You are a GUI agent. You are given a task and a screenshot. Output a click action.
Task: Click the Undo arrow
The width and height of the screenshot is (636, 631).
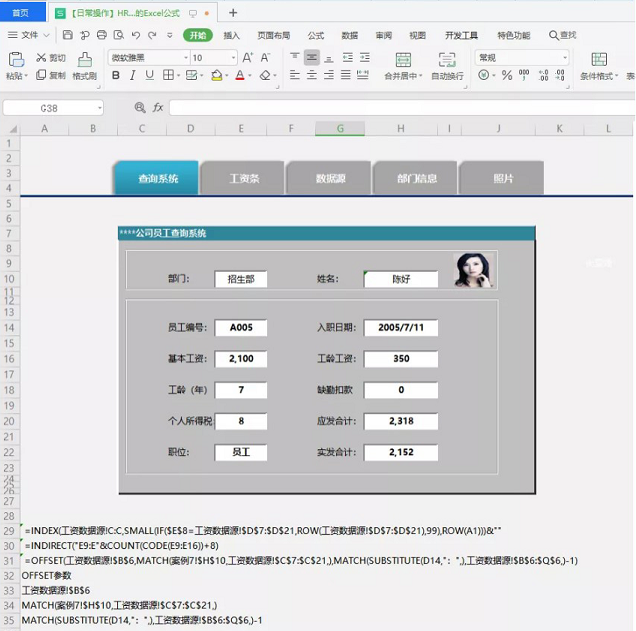point(136,35)
